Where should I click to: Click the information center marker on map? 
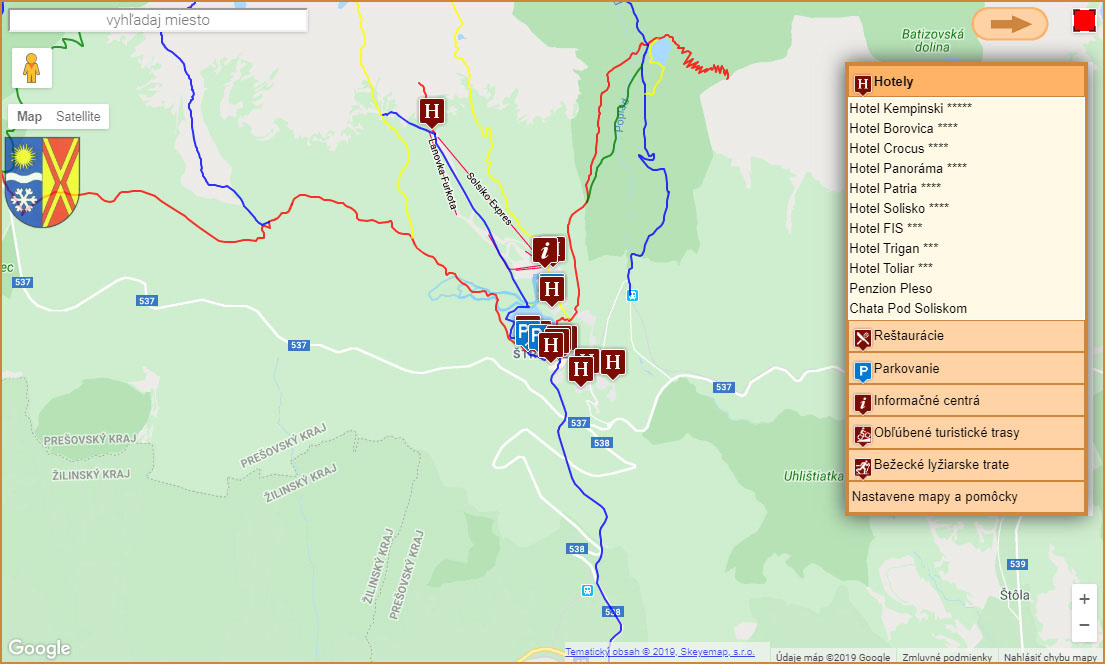(x=545, y=251)
